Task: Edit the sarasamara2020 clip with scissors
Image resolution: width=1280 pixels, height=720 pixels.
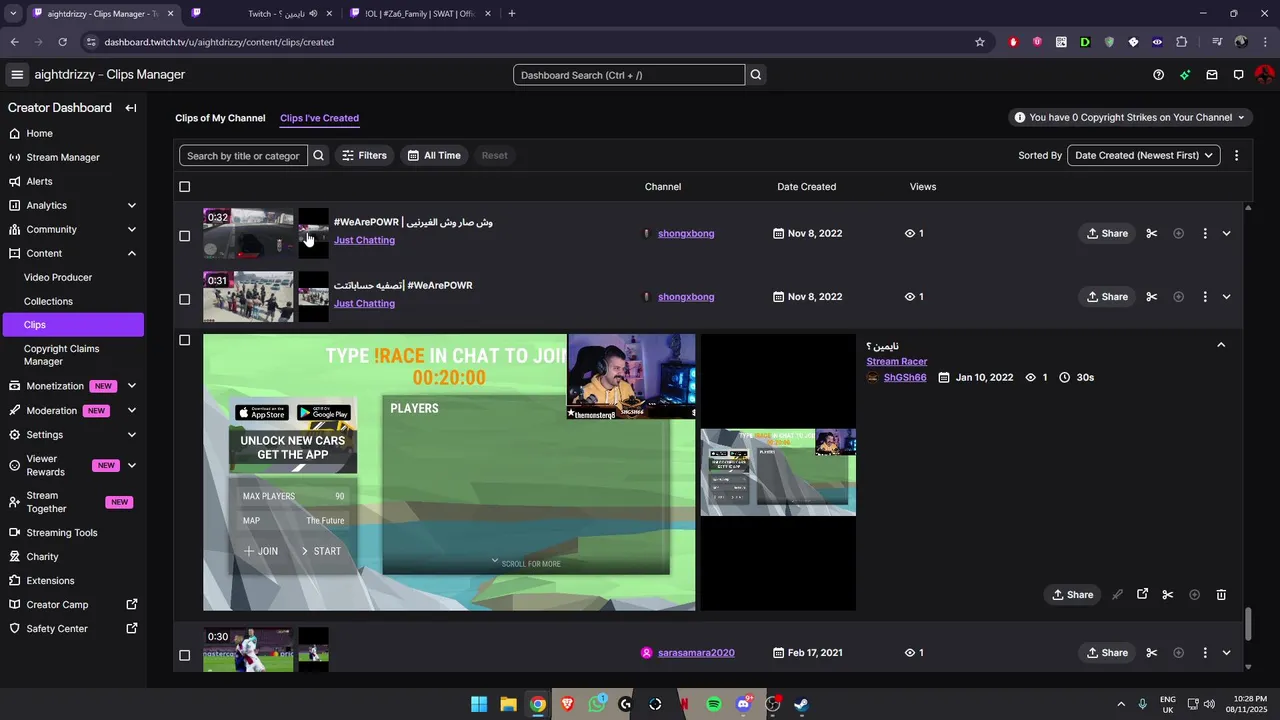Action: tap(1152, 653)
